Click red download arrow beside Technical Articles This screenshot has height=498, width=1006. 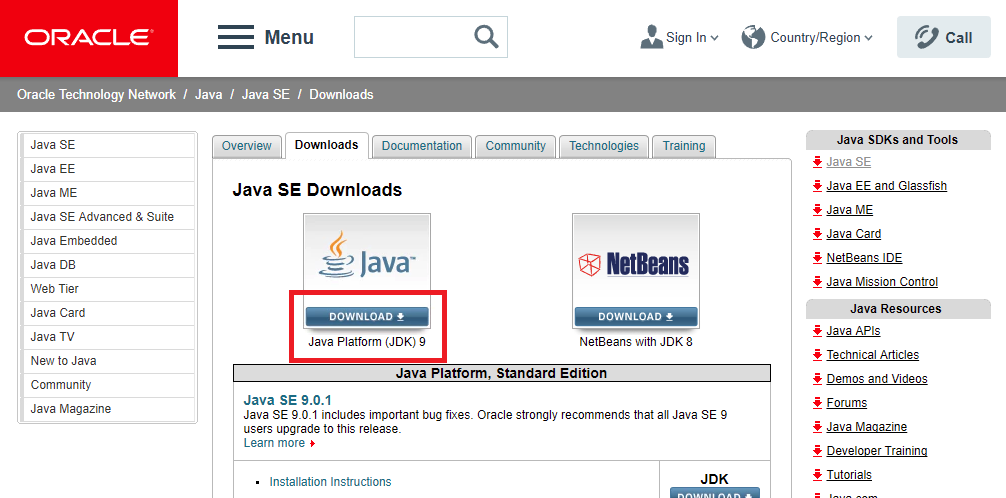(817, 355)
